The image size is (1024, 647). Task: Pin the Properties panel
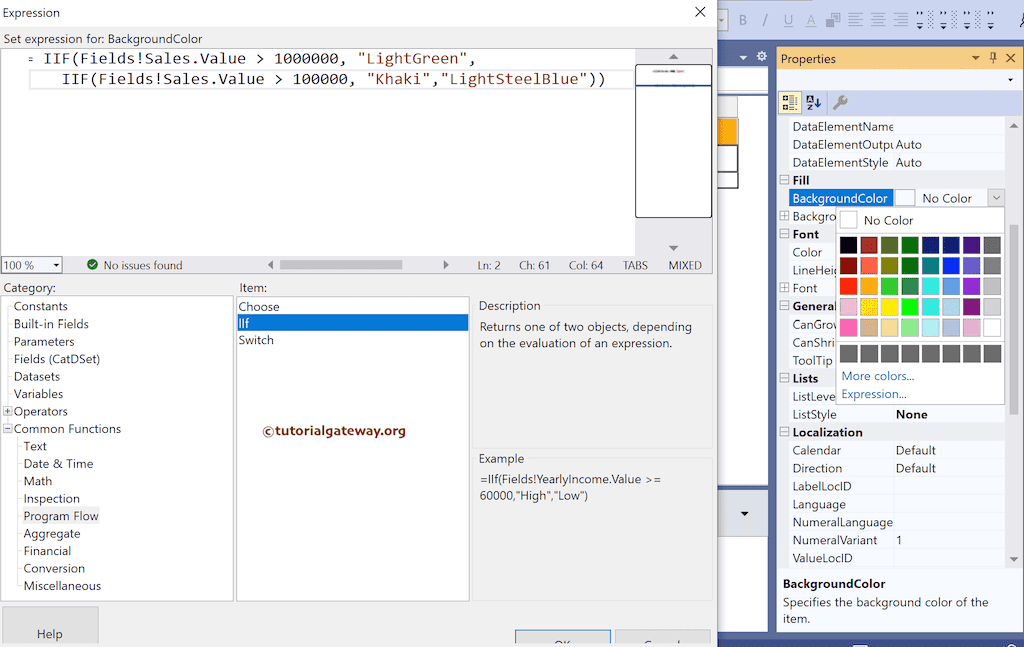coord(993,58)
